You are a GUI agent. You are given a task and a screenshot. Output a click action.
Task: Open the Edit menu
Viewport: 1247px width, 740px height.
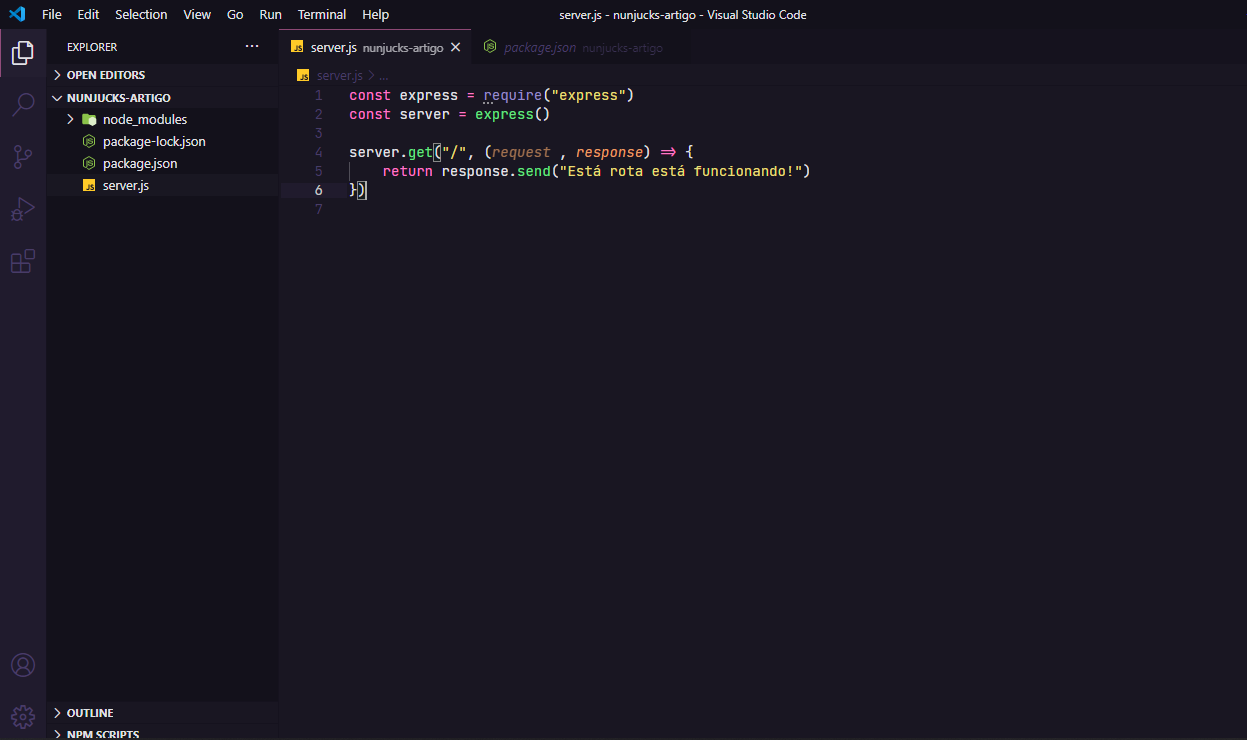point(88,14)
